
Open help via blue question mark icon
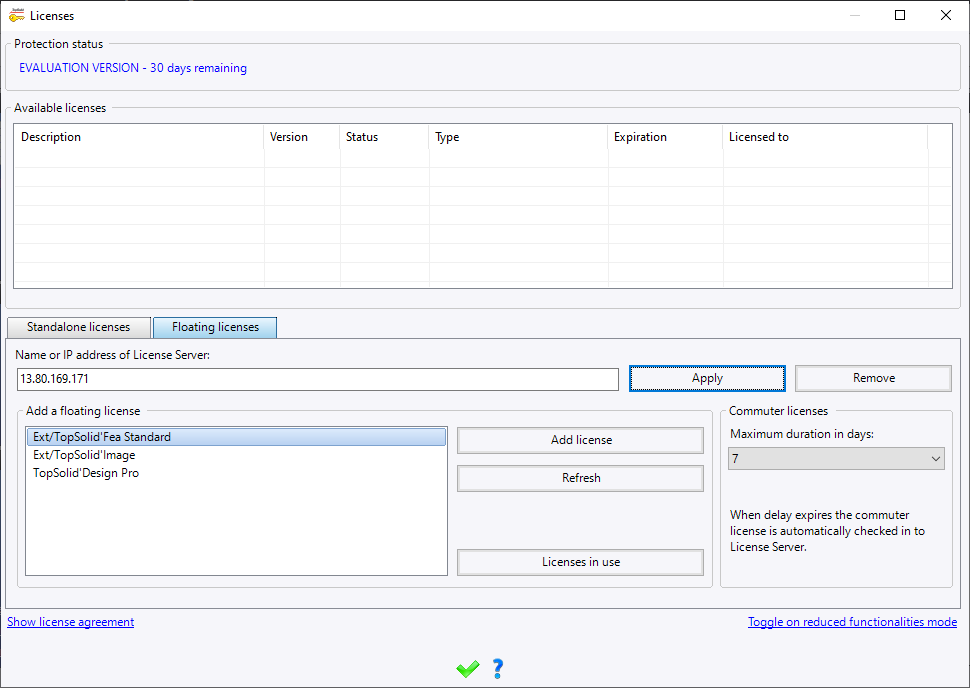click(498, 669)
